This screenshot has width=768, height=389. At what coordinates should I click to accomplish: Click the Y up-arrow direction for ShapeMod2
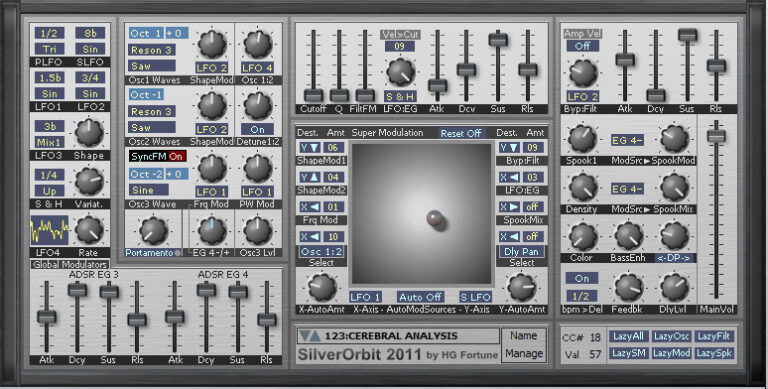310,177
